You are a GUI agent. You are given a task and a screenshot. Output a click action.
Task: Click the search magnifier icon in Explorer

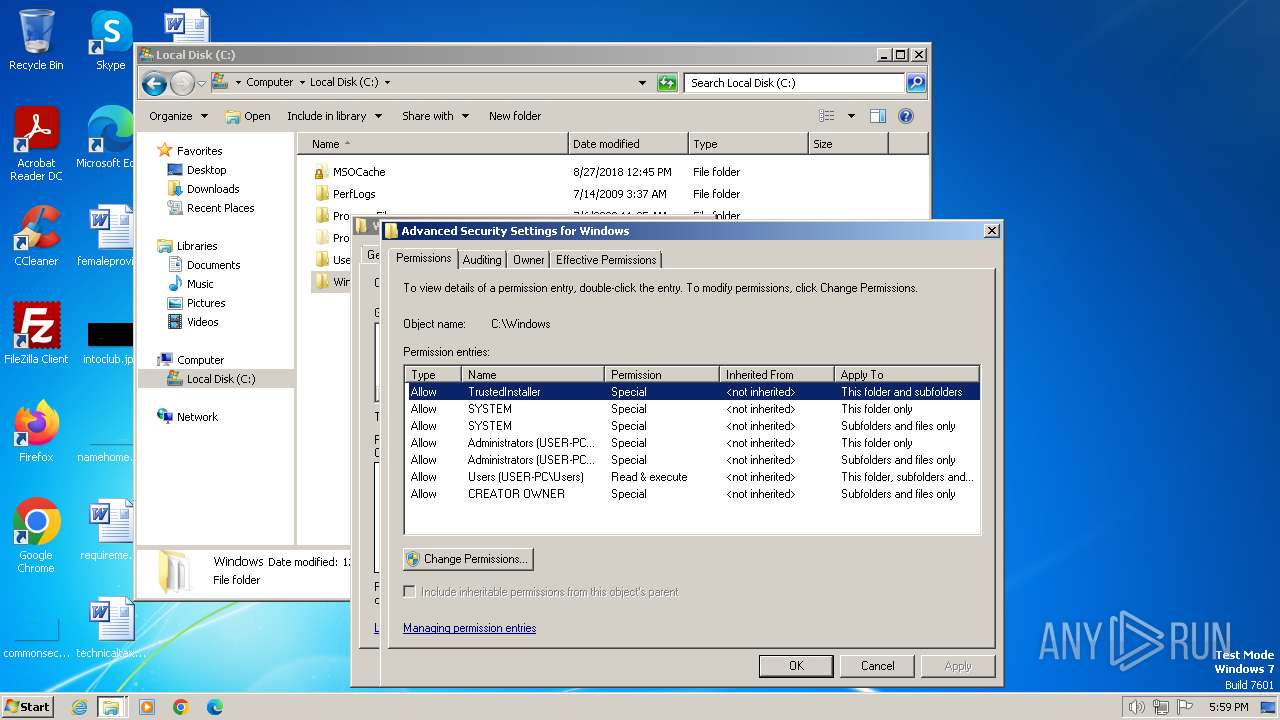(x=915, y=83)
